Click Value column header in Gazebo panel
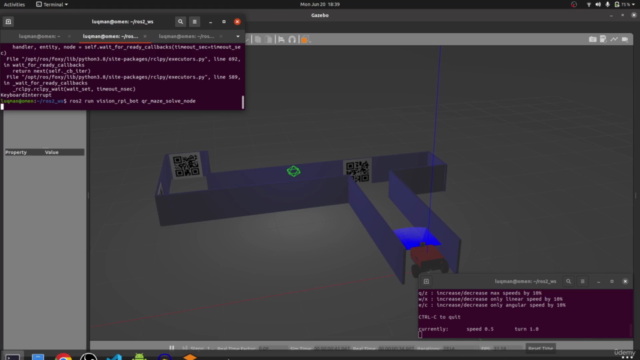Screen dimensions: 640x360 click(52, 152)
